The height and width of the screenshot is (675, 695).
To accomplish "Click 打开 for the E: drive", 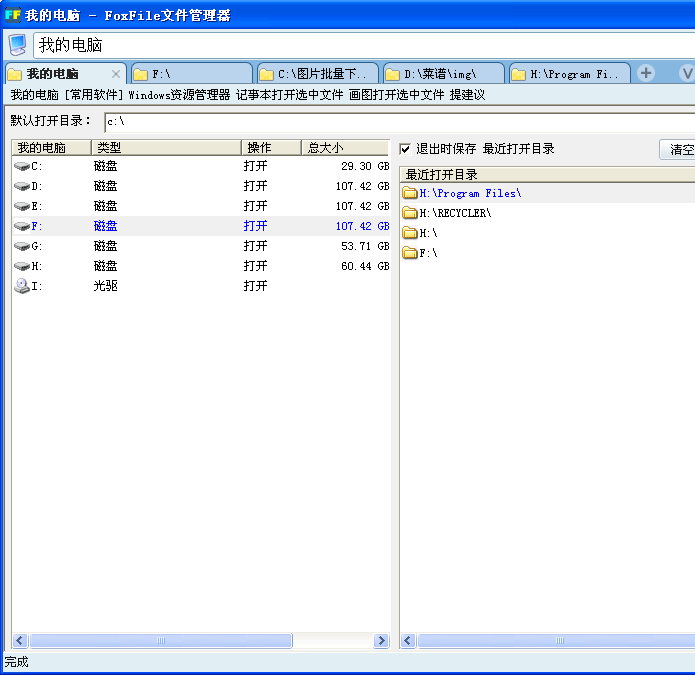I will click(255, 206).
